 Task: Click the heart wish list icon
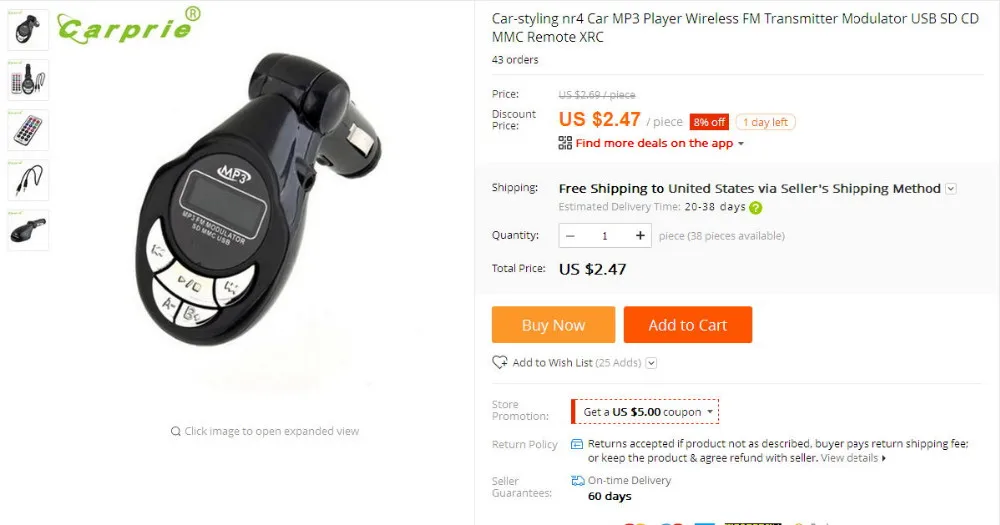[x=499, y=362]
